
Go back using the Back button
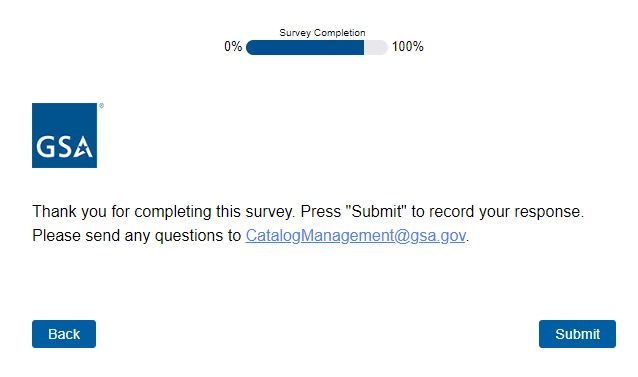click(64, 334)
